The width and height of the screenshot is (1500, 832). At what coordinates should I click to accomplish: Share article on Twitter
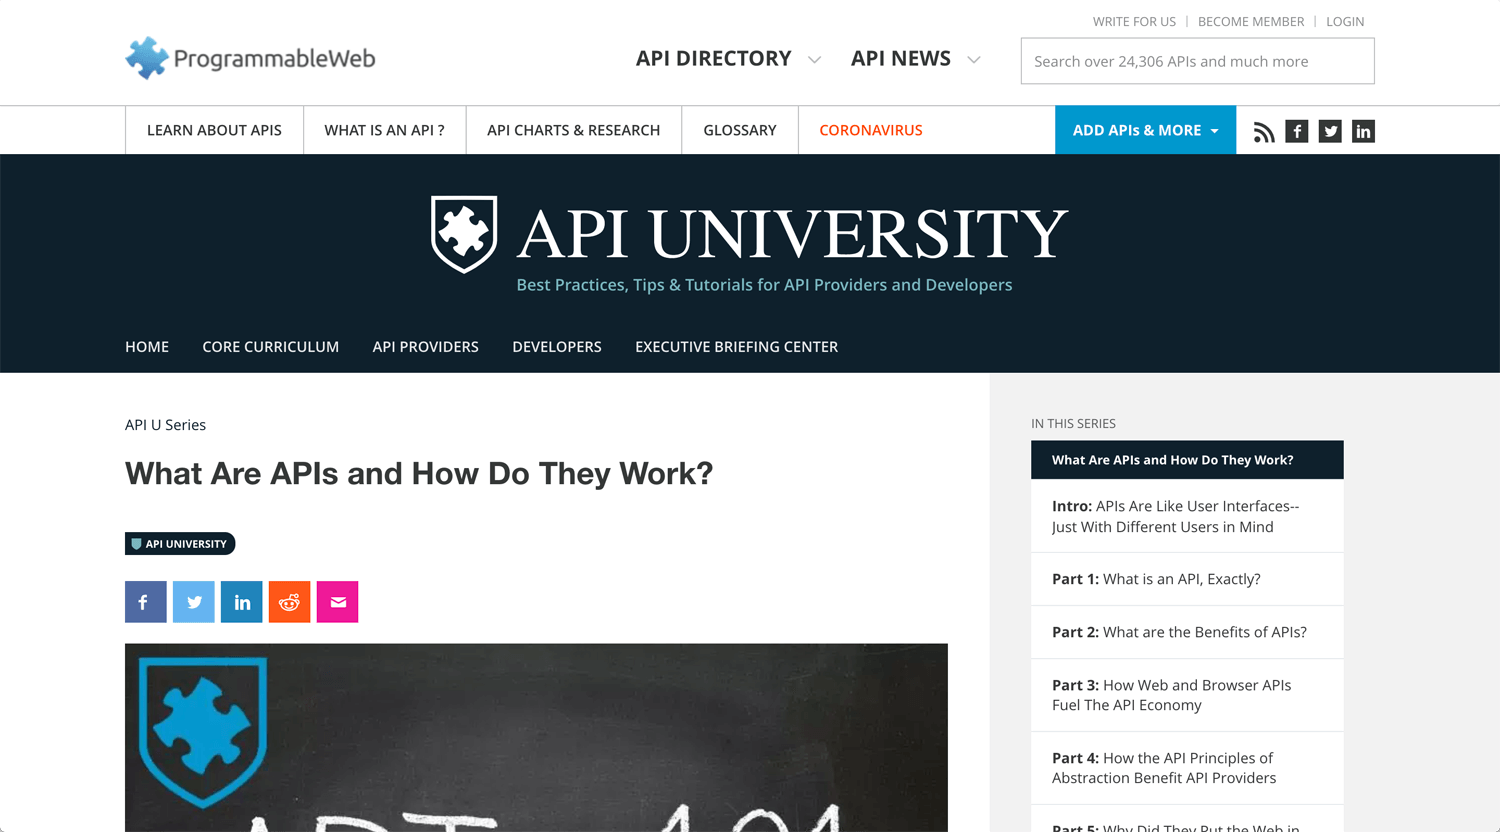tap(194, 602)
